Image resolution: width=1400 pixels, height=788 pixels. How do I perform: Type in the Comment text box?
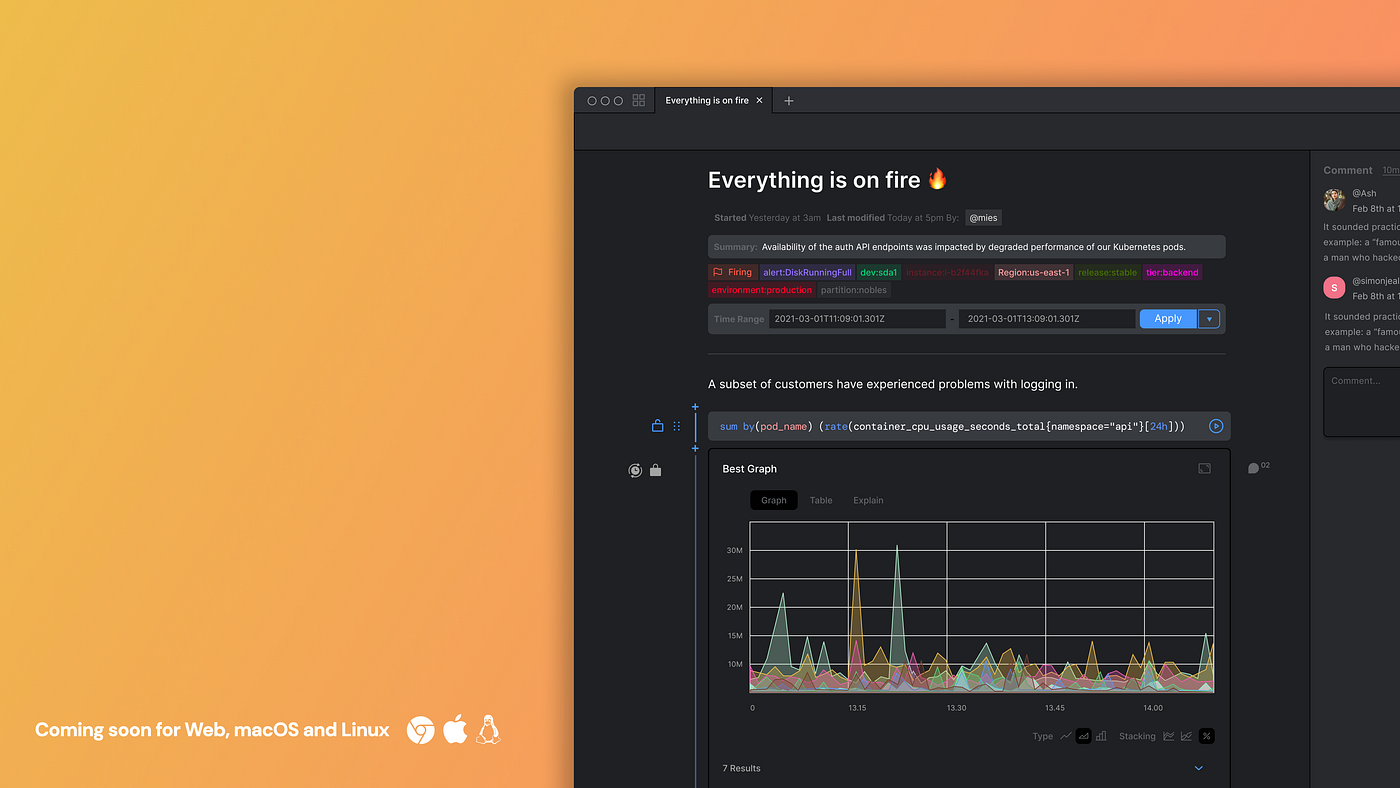tap(1362, 402)
